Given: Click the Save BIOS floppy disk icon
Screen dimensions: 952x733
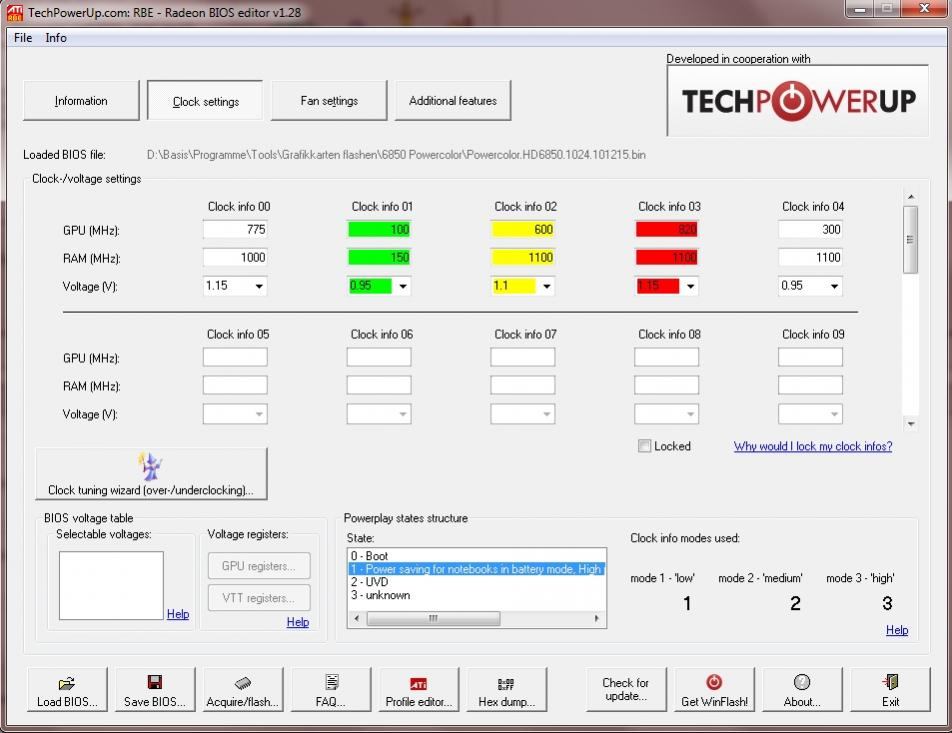Looking at the screenshot, I should [155, 689].
